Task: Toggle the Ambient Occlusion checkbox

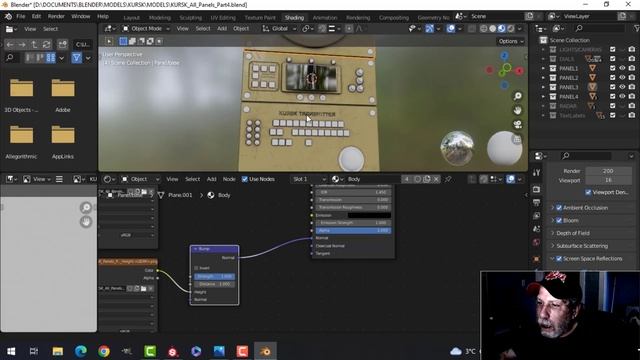Action: 559,208
